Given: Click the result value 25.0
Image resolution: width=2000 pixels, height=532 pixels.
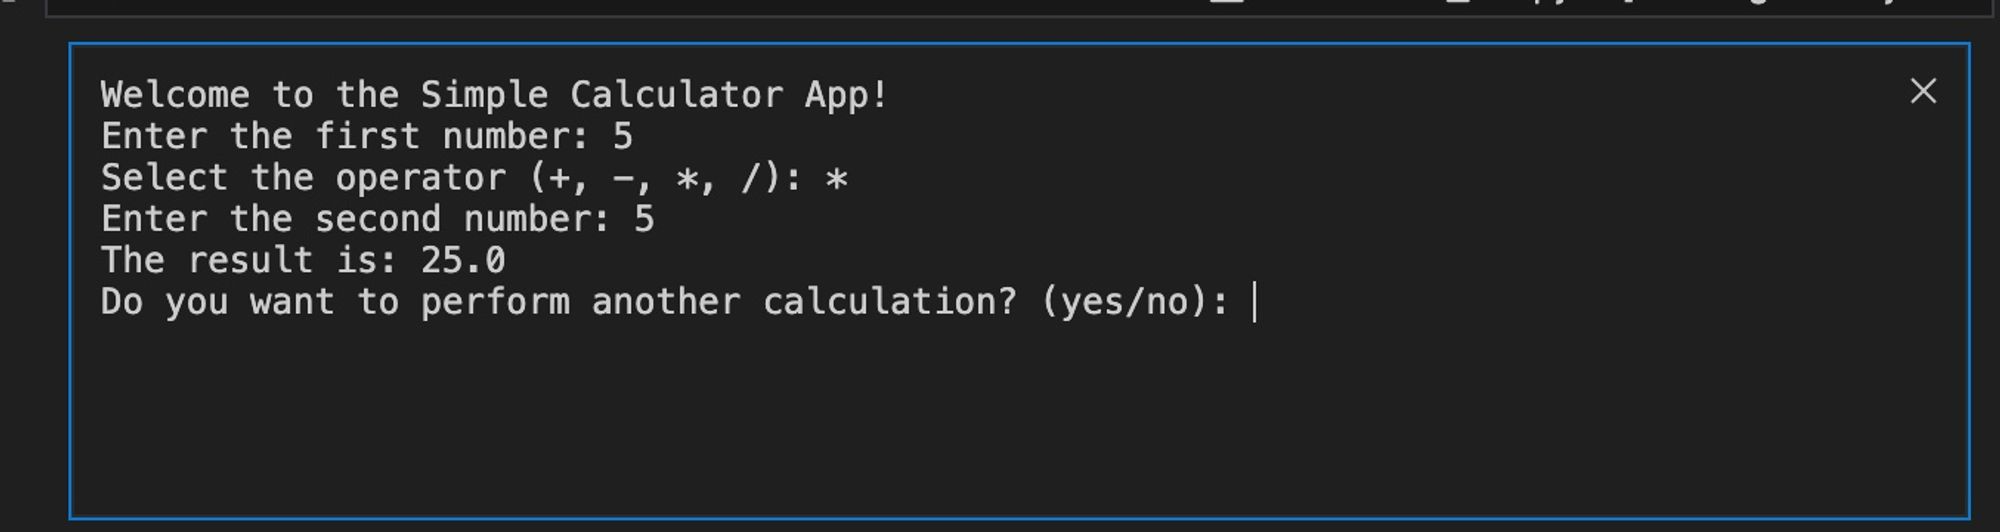Looking at the screenshot, I should point(463,261).
